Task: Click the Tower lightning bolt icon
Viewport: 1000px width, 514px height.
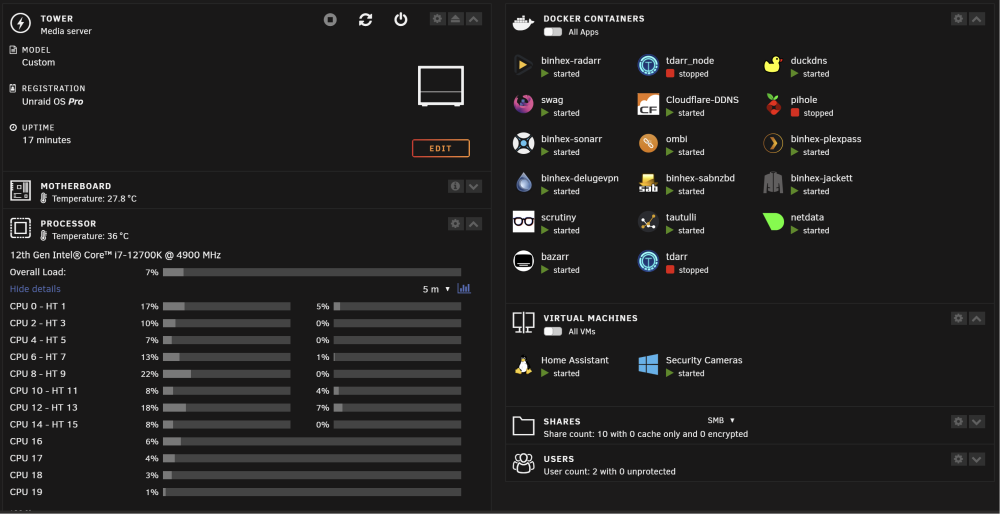Action: click(20, 24)
